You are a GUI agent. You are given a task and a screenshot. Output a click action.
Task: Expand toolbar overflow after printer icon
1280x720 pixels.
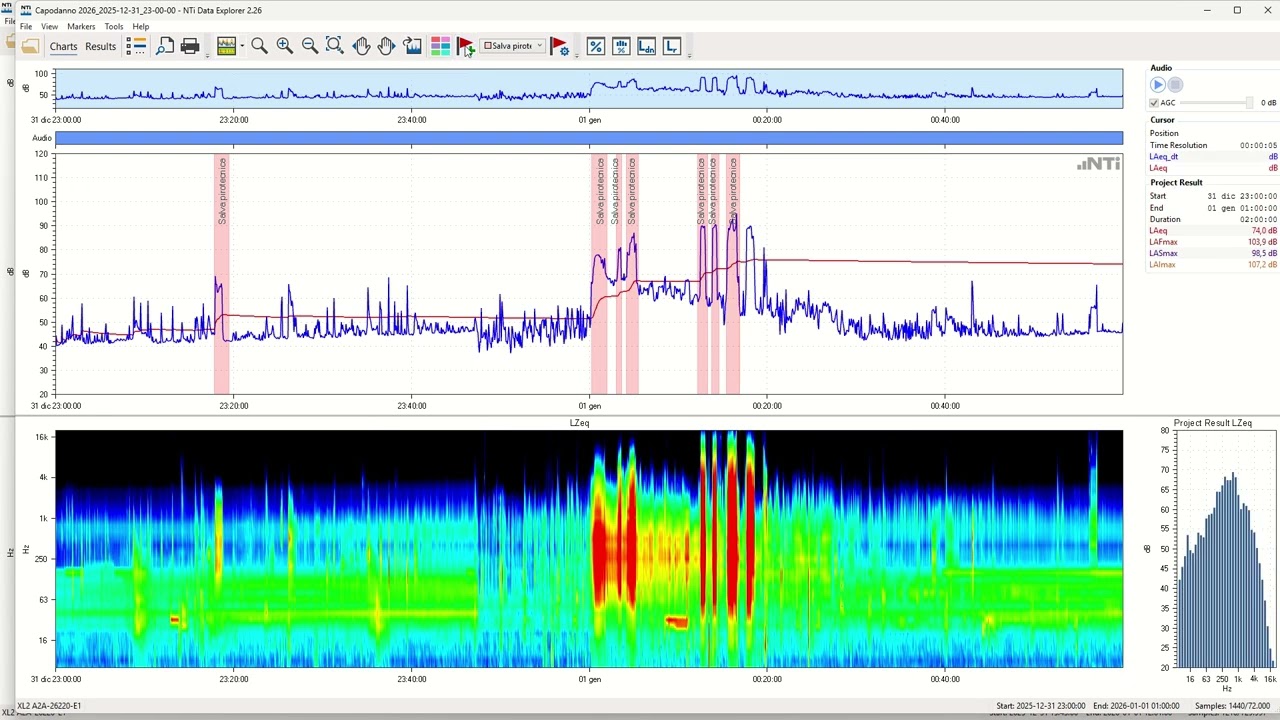click(x=207, y=54)
